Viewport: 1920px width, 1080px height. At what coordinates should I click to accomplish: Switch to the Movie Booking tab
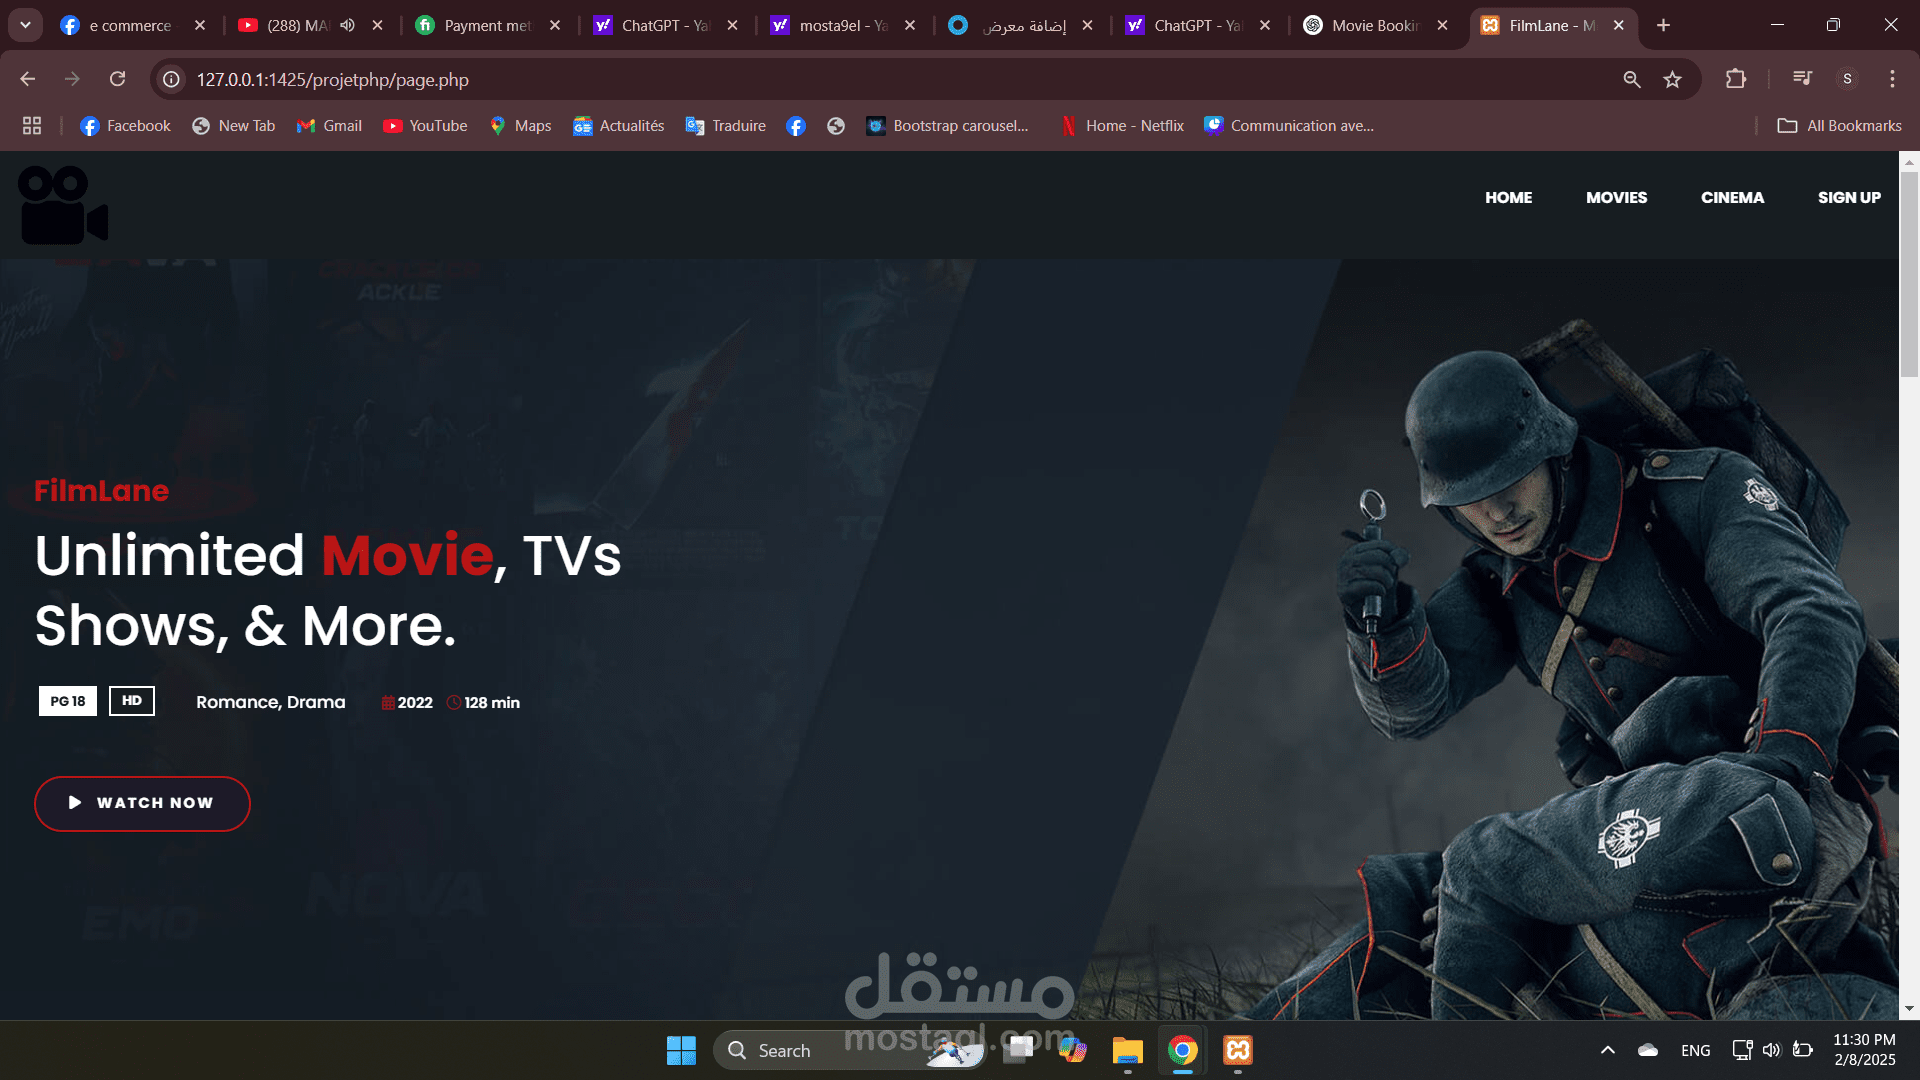(1375, 25)
